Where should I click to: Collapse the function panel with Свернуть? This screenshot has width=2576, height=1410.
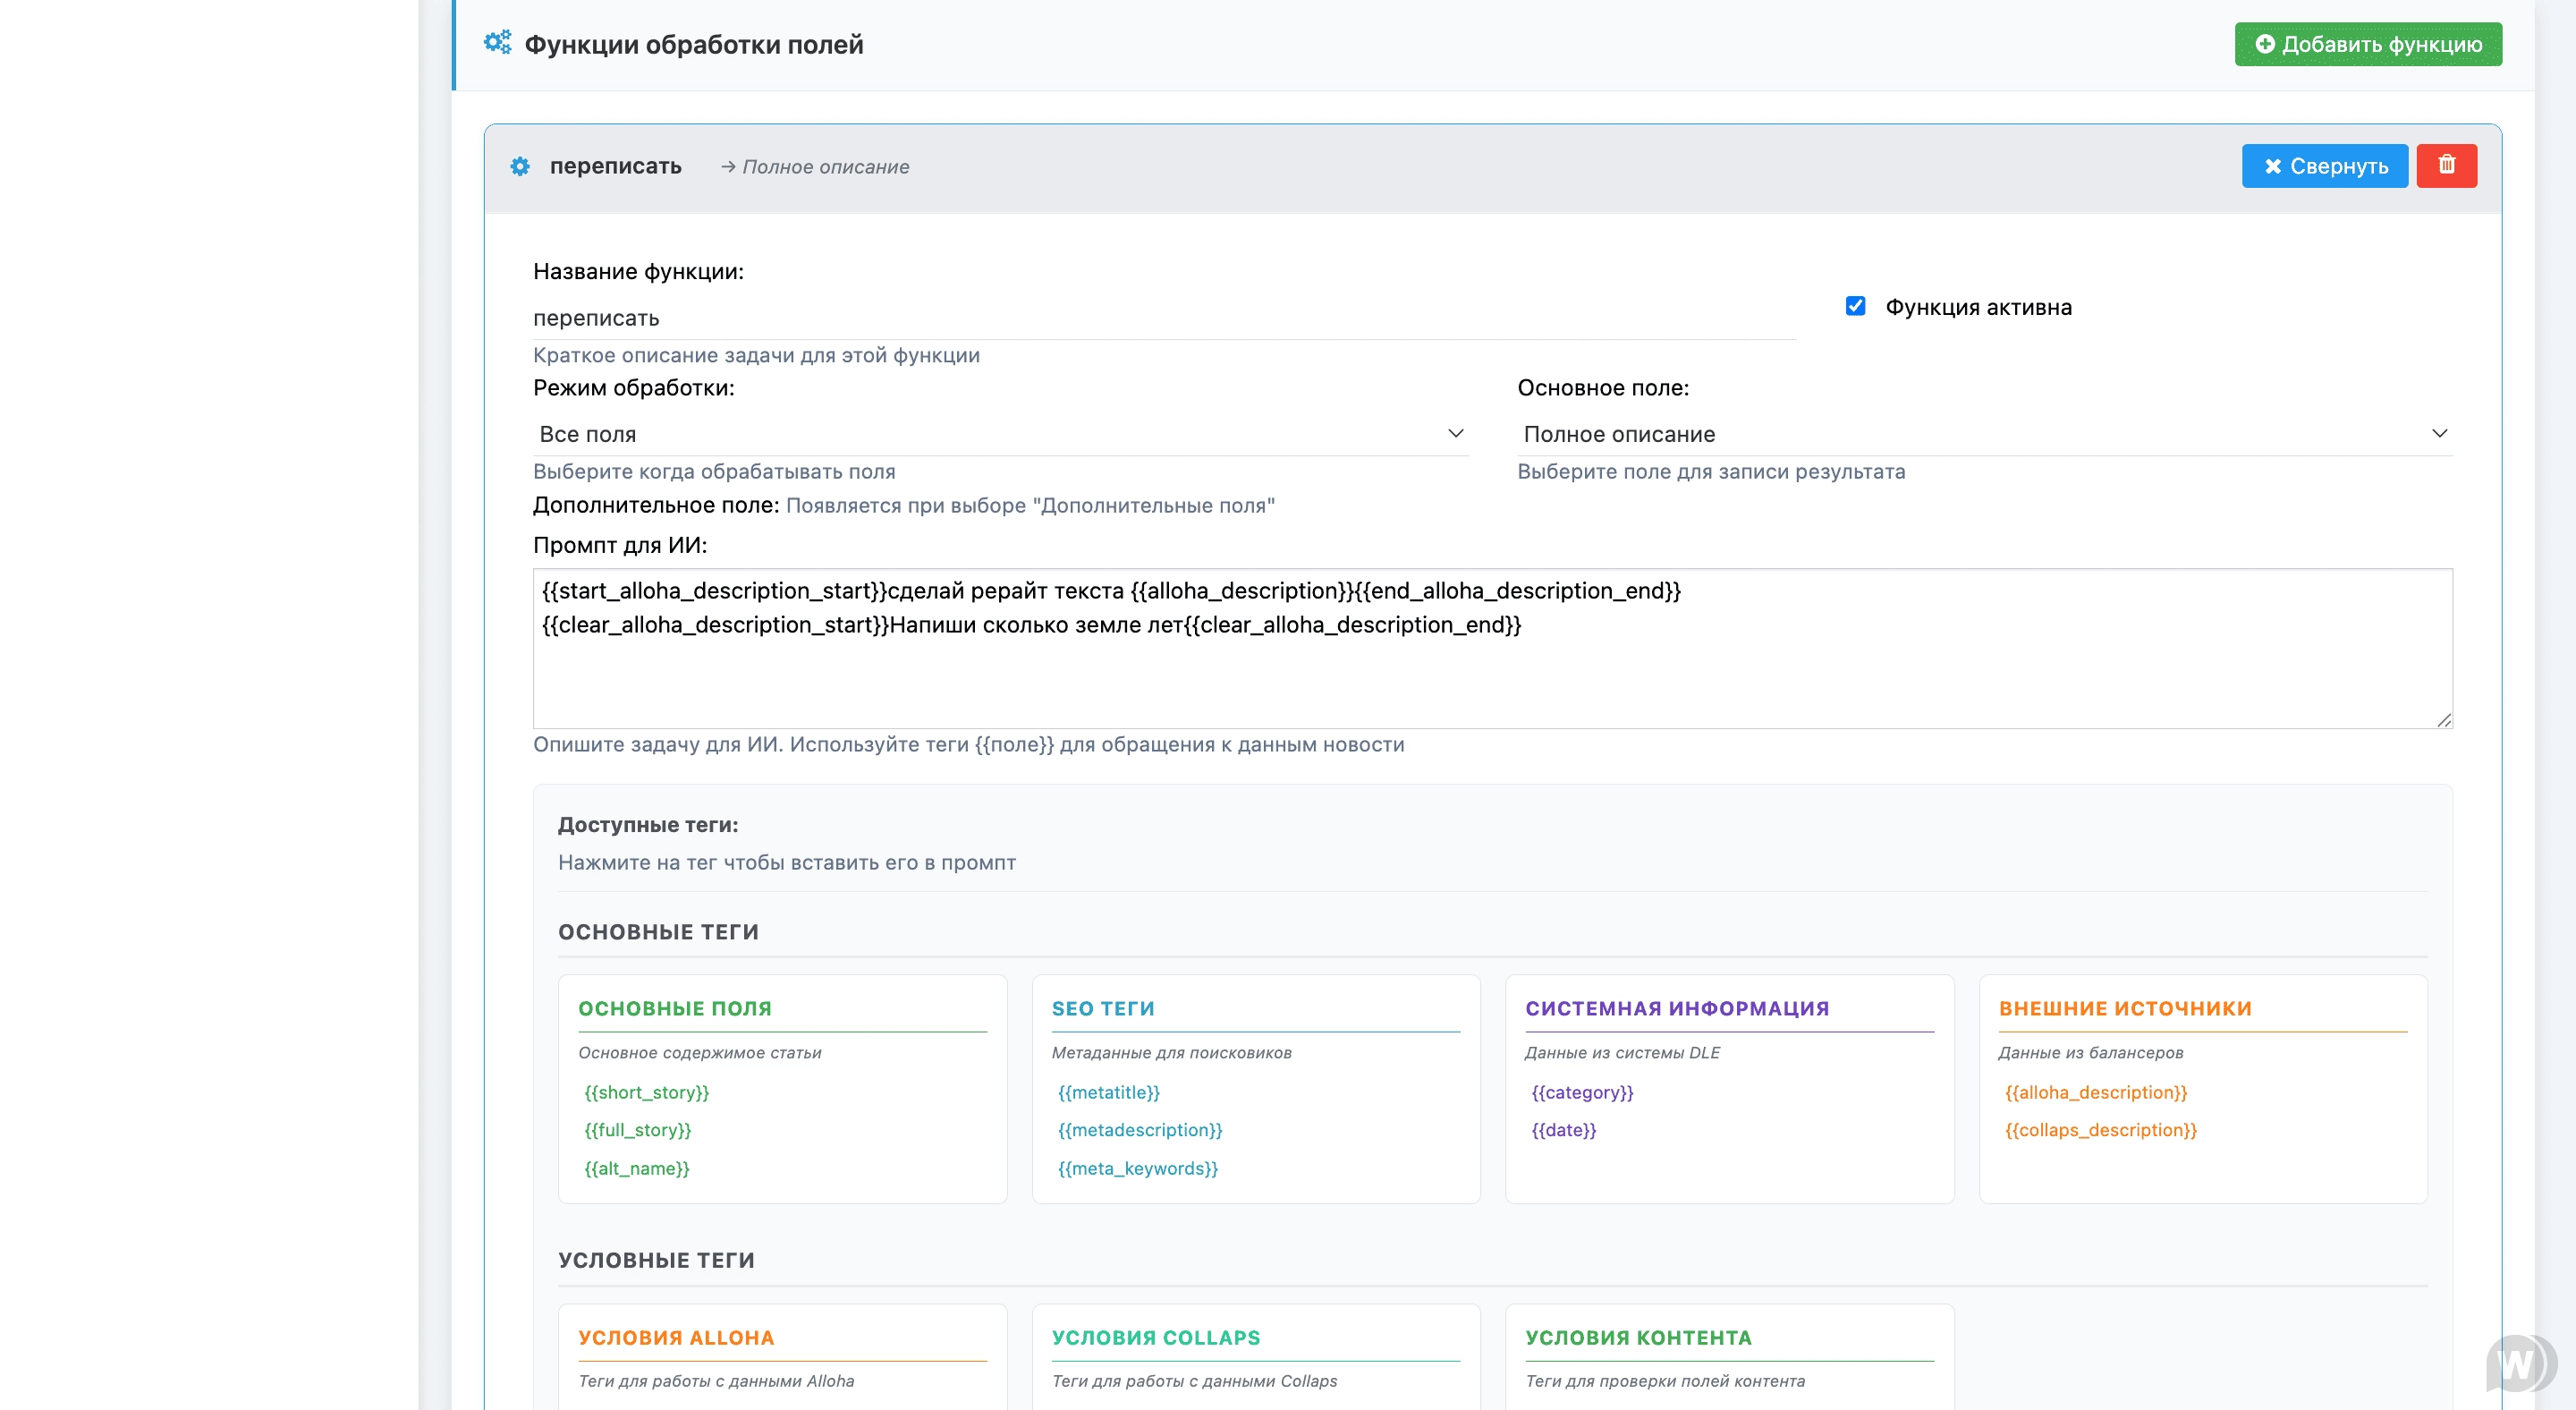[x=2324, y=166]
